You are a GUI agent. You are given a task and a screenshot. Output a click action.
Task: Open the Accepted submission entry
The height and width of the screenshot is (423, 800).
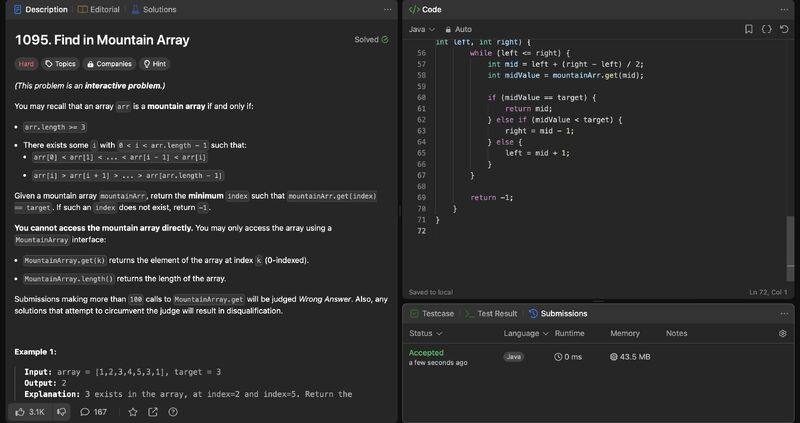[x=426, y=353]
